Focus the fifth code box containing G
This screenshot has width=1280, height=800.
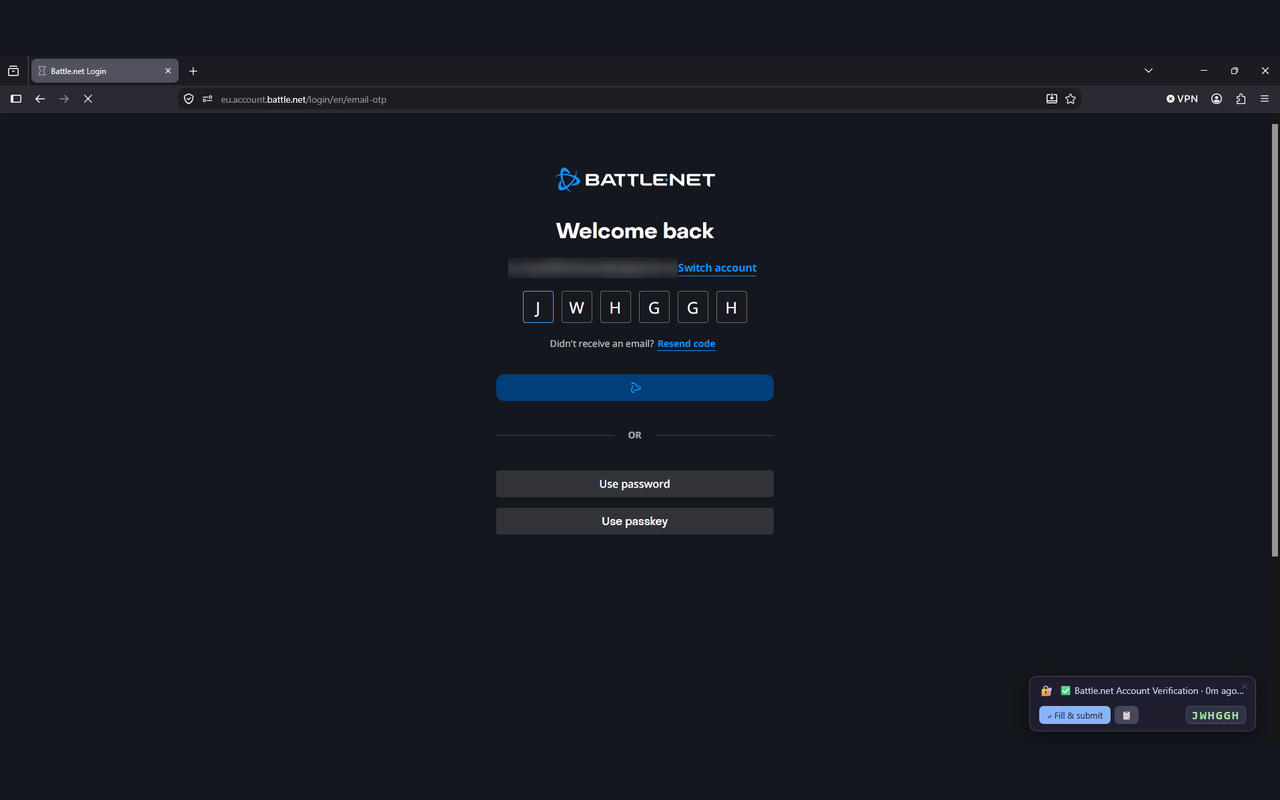(x=693, y=307)
